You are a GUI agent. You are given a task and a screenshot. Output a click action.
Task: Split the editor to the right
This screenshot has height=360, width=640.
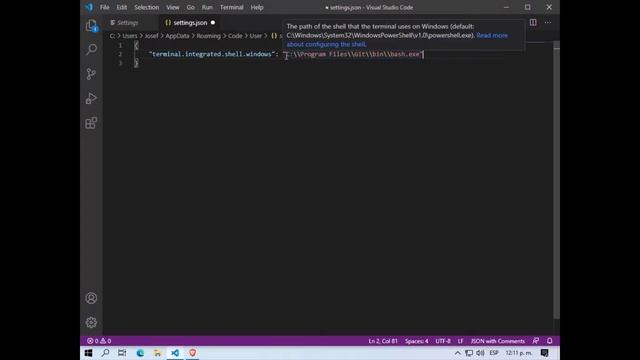coord(533,22)
